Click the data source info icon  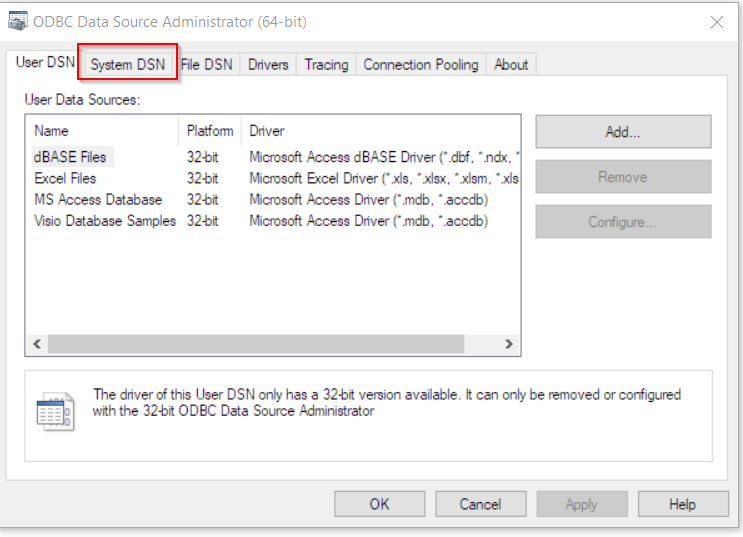click(53, 411)
